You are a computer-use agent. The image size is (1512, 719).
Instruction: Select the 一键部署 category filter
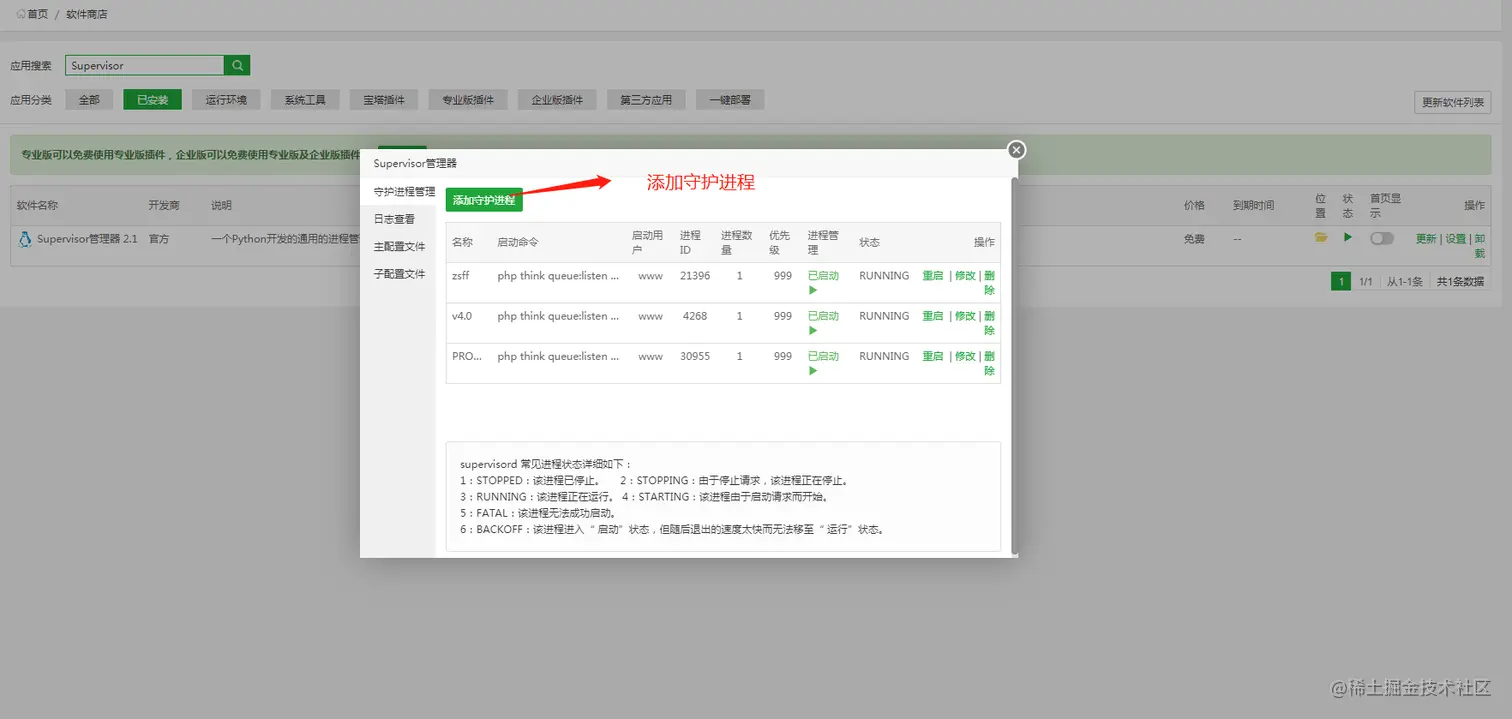click(731, 100)
